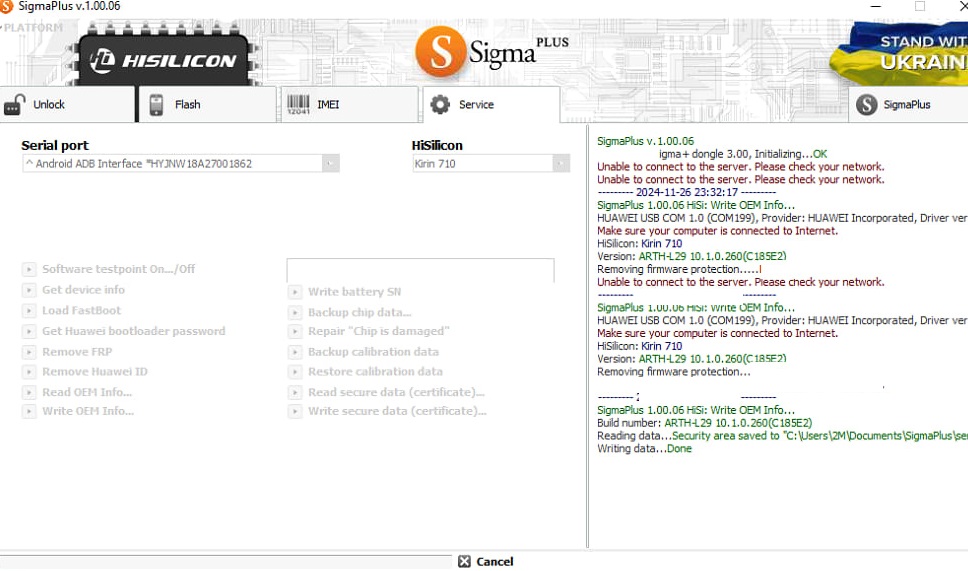Open the IMEI tab
The image size is (968, 571).
point(349,104)
